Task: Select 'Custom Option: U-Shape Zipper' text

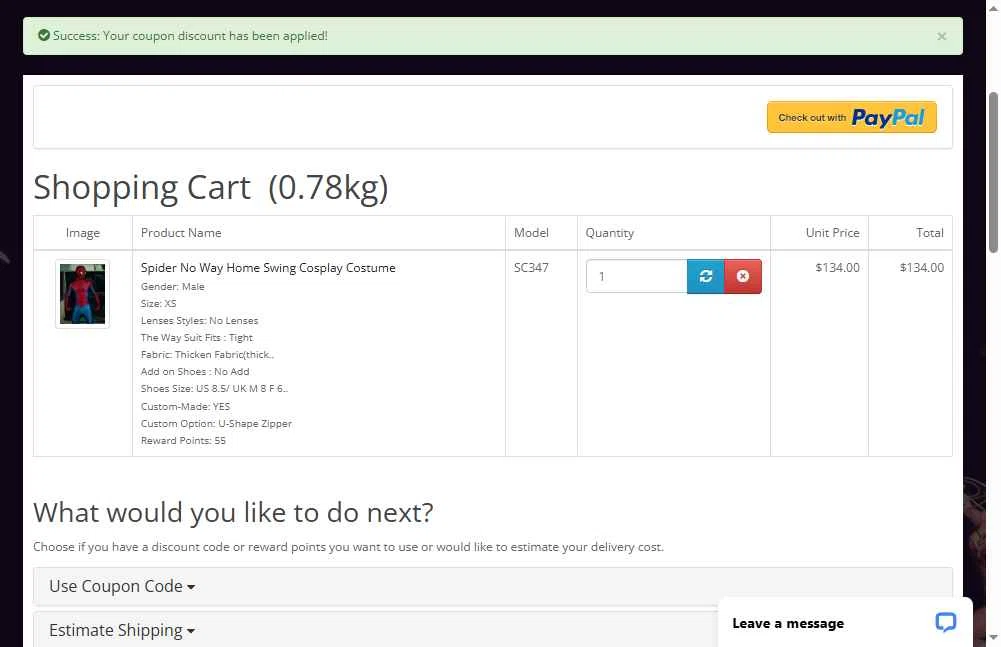Action: [x=216, y=423]
